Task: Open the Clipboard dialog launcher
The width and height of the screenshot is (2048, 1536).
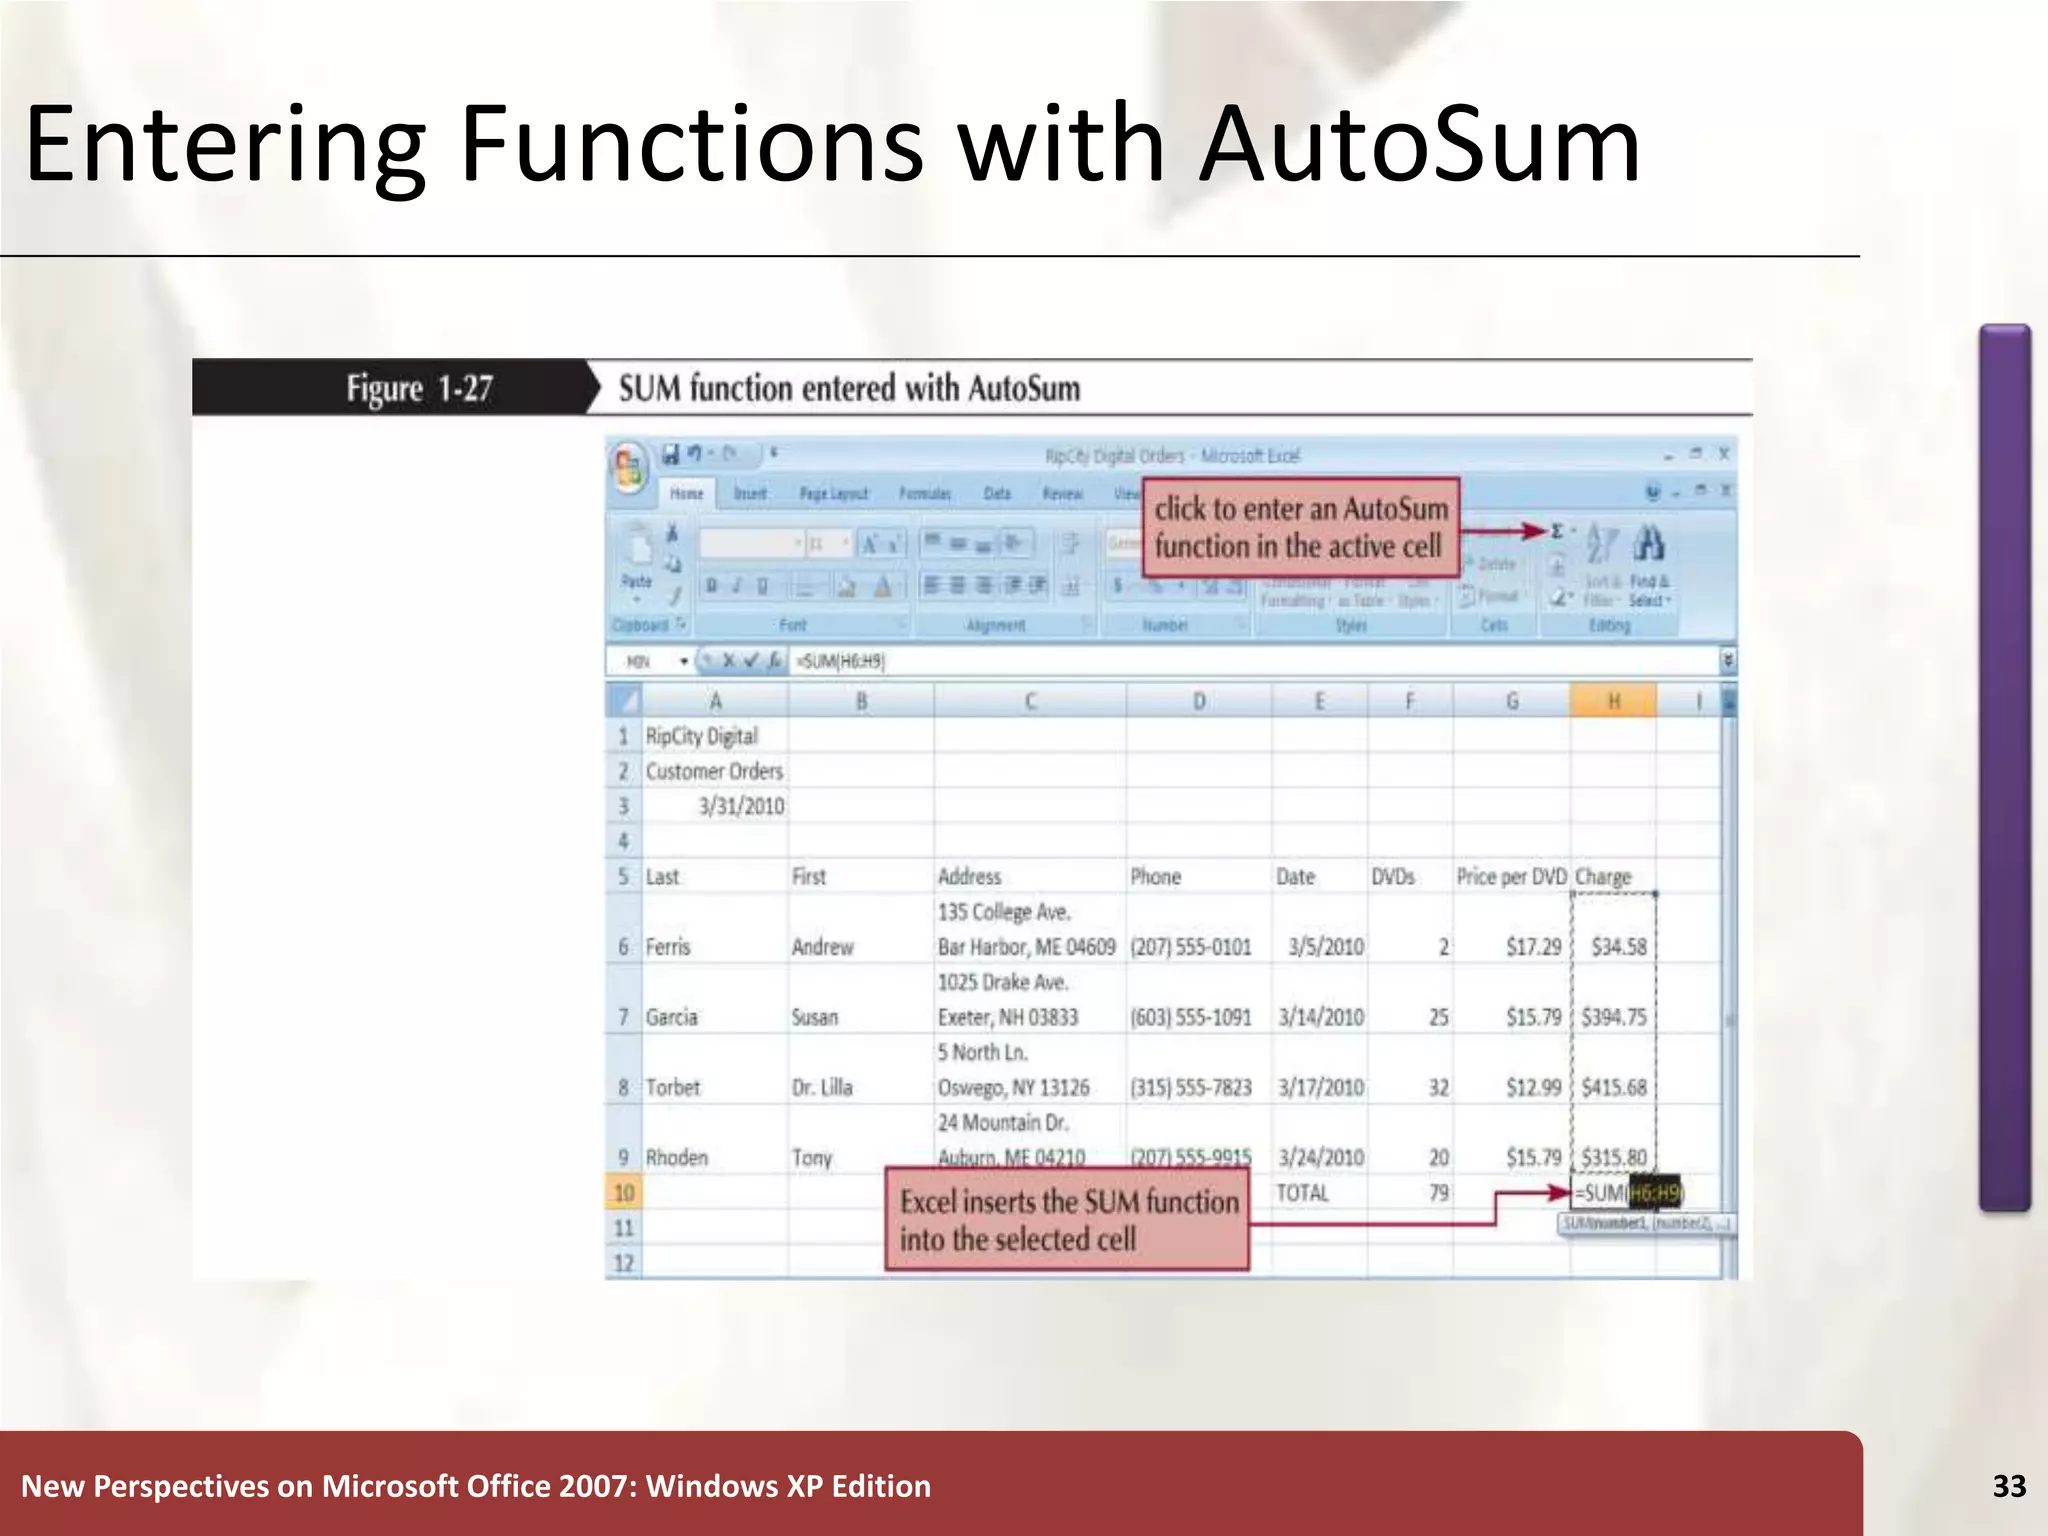Action: coord(680,624)
